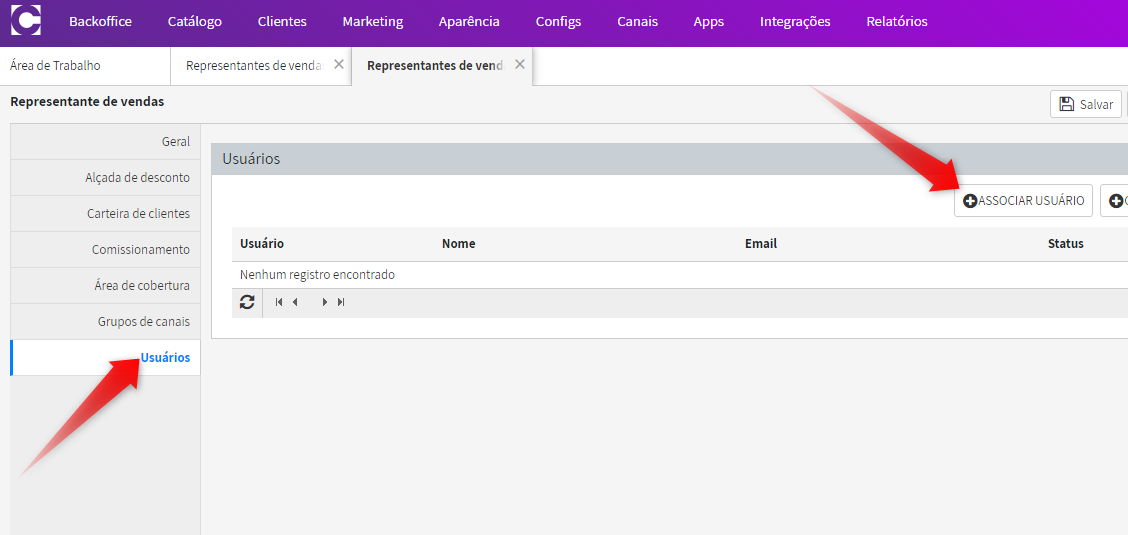Sort by the Usuário column header
The width and height of the screenshot is (1128, 535).
pos(262,244)
